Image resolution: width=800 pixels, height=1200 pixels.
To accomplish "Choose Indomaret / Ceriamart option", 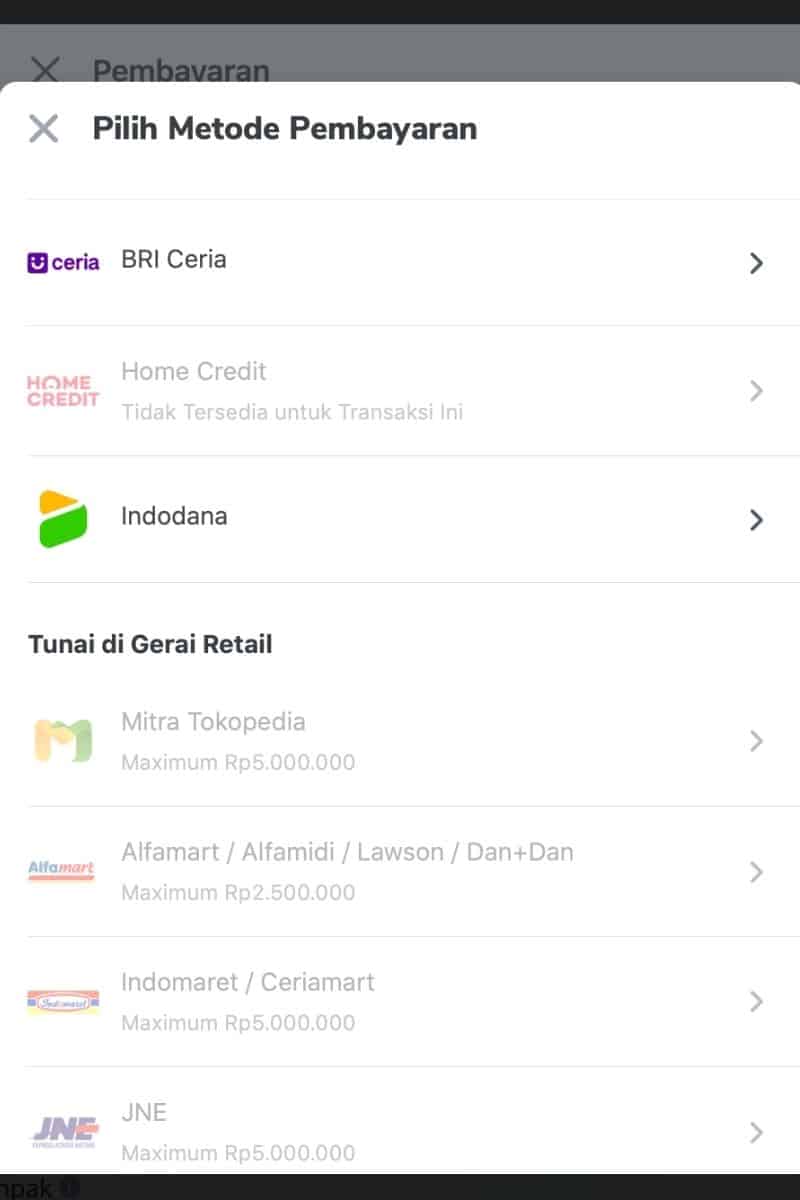I will click(248, 983).
